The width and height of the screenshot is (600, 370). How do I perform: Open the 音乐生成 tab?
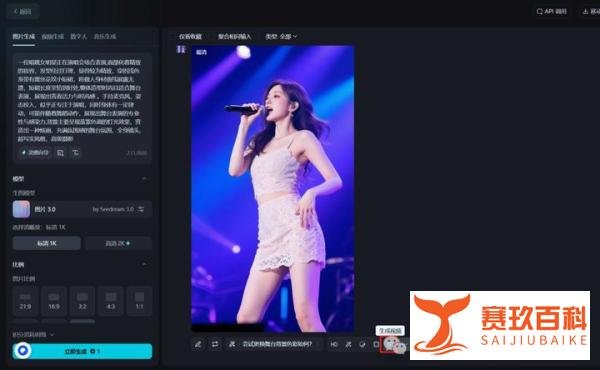105,37
